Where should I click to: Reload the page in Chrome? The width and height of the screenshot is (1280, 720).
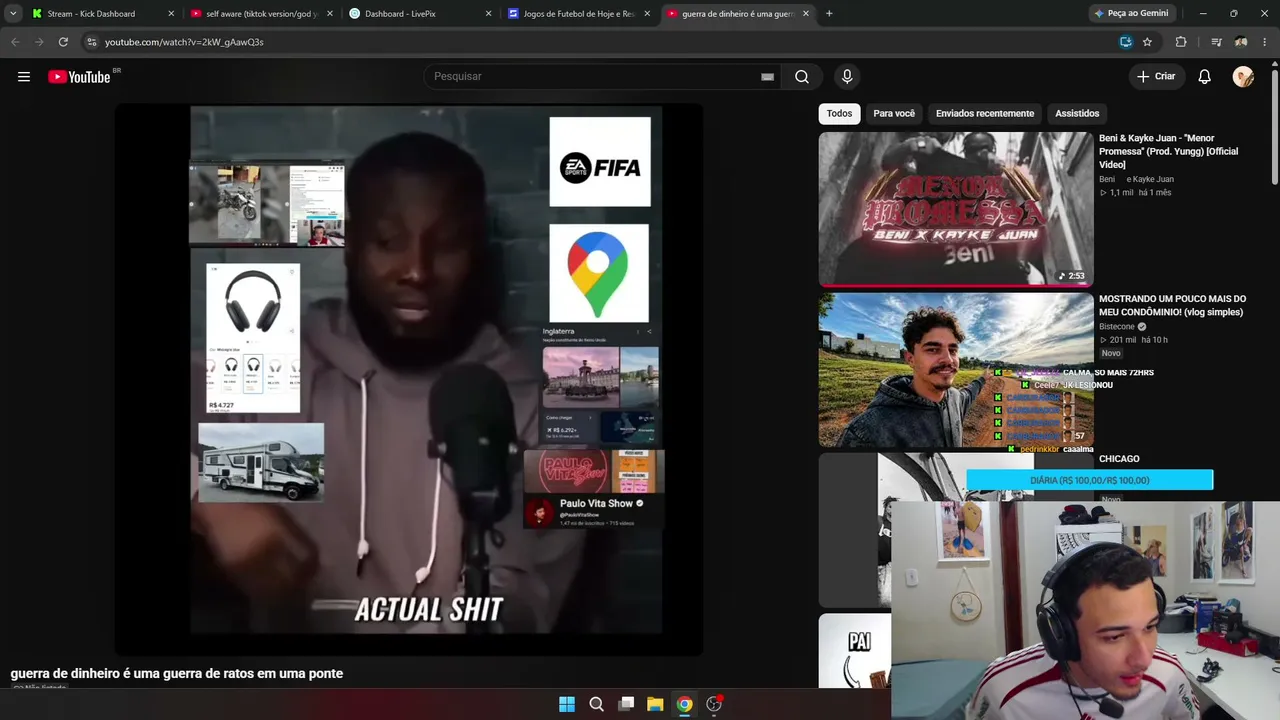pyautogui.click(x=63, y=42)
